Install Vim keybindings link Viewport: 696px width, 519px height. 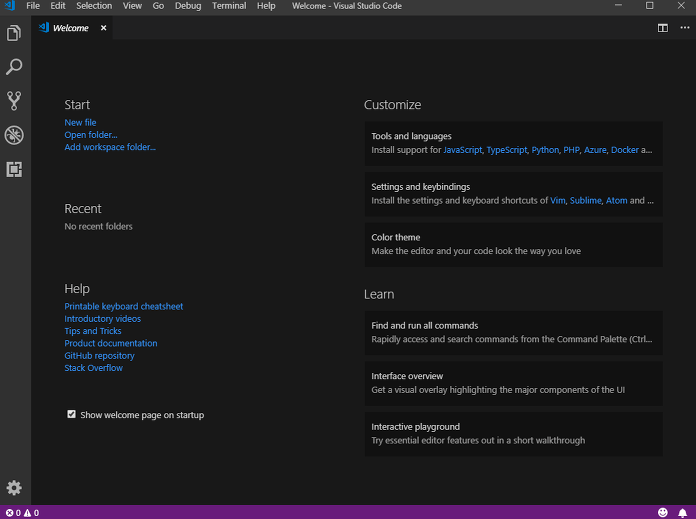click(558, 201)
